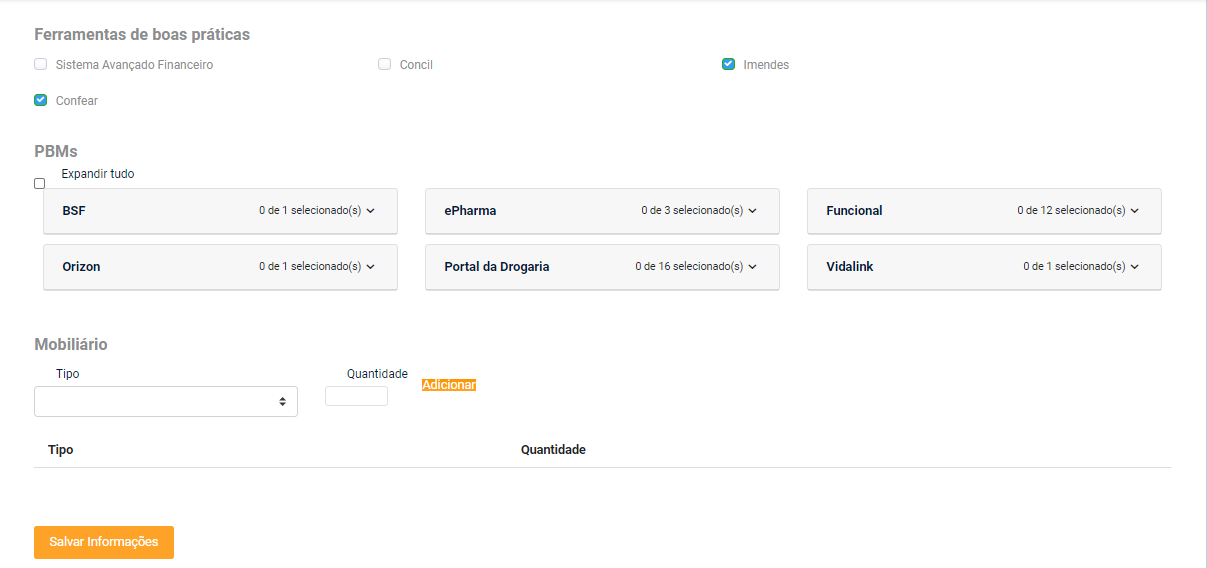Click the Funcional chevron arrow icon
The width and height of the screenshot is (1207, 568).
pyautogui.click(x=1134, y=211)
